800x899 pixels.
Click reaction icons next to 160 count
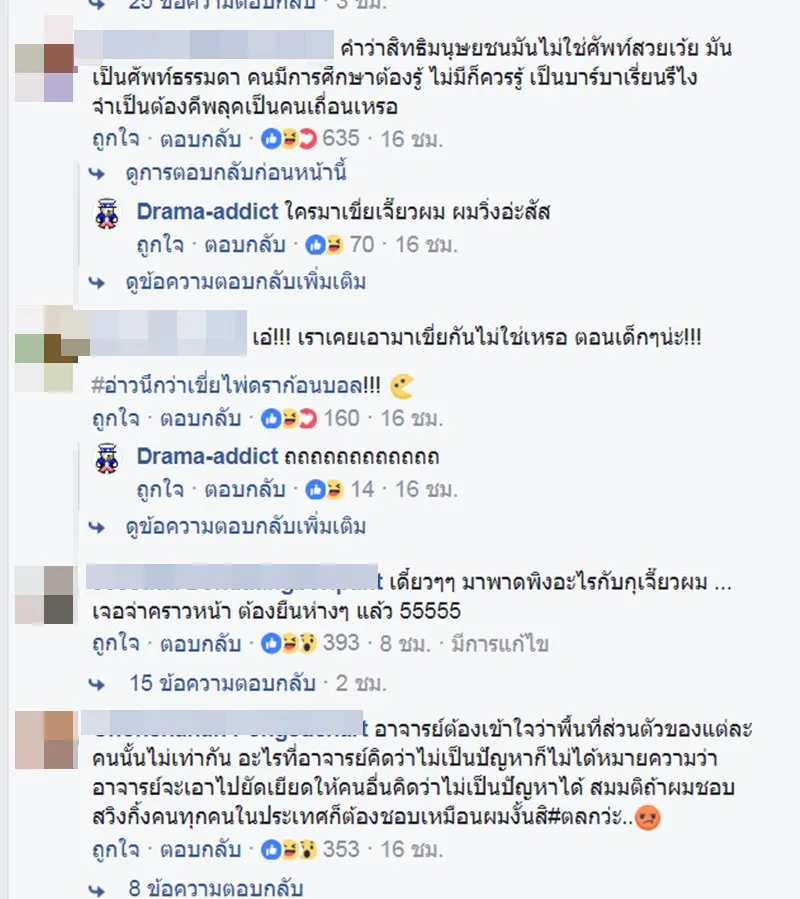pyautogui.click(x=289, y=419)
